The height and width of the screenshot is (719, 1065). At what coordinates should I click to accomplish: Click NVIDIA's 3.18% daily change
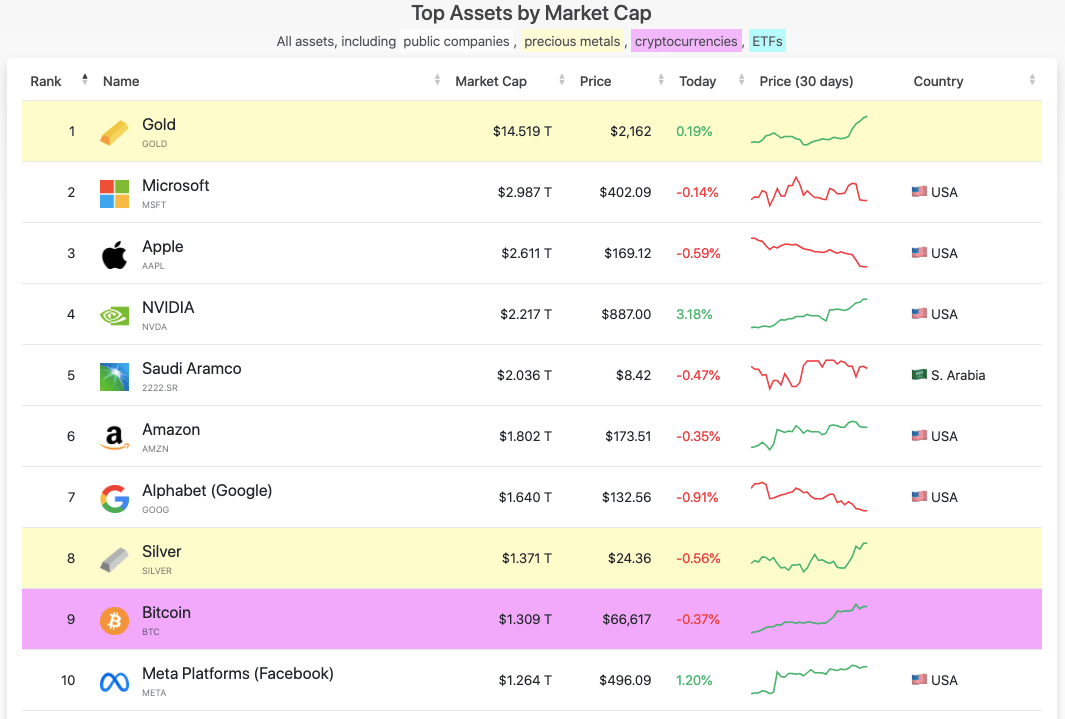(694, 314)
